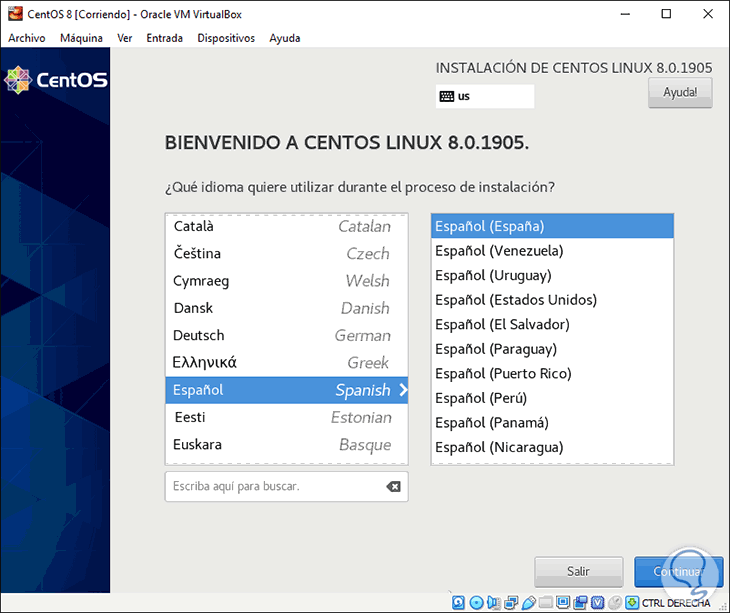This screenshot has height=613, width=730.
Task: Select Ελληνικά (Greek) language
Action: [286, 363]
